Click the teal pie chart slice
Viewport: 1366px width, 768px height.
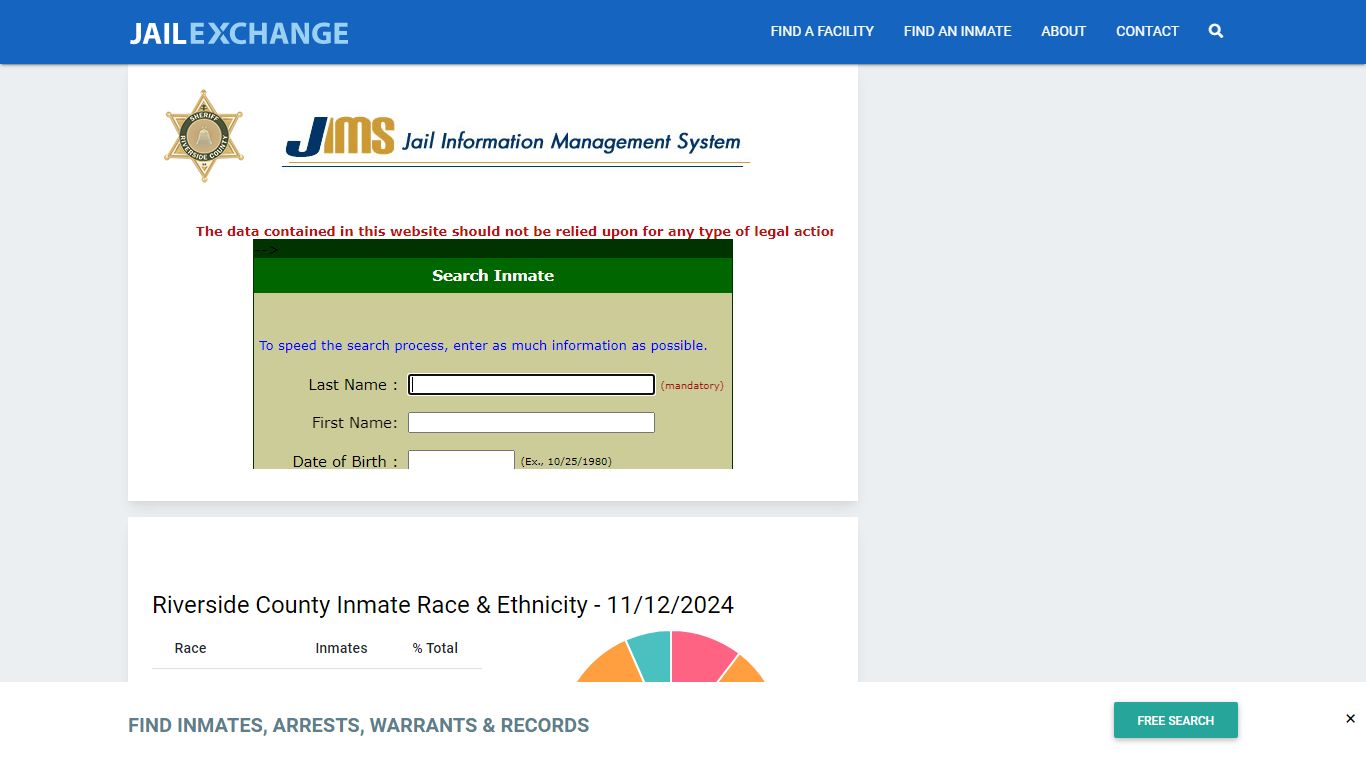pyautogui.click(x=652, y=655)
